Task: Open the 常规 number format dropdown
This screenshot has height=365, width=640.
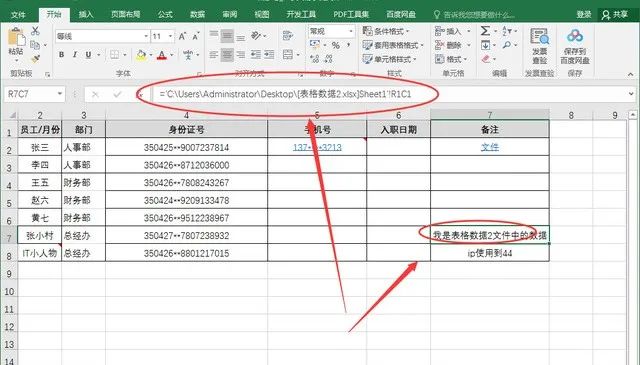Action: point(351,31)
